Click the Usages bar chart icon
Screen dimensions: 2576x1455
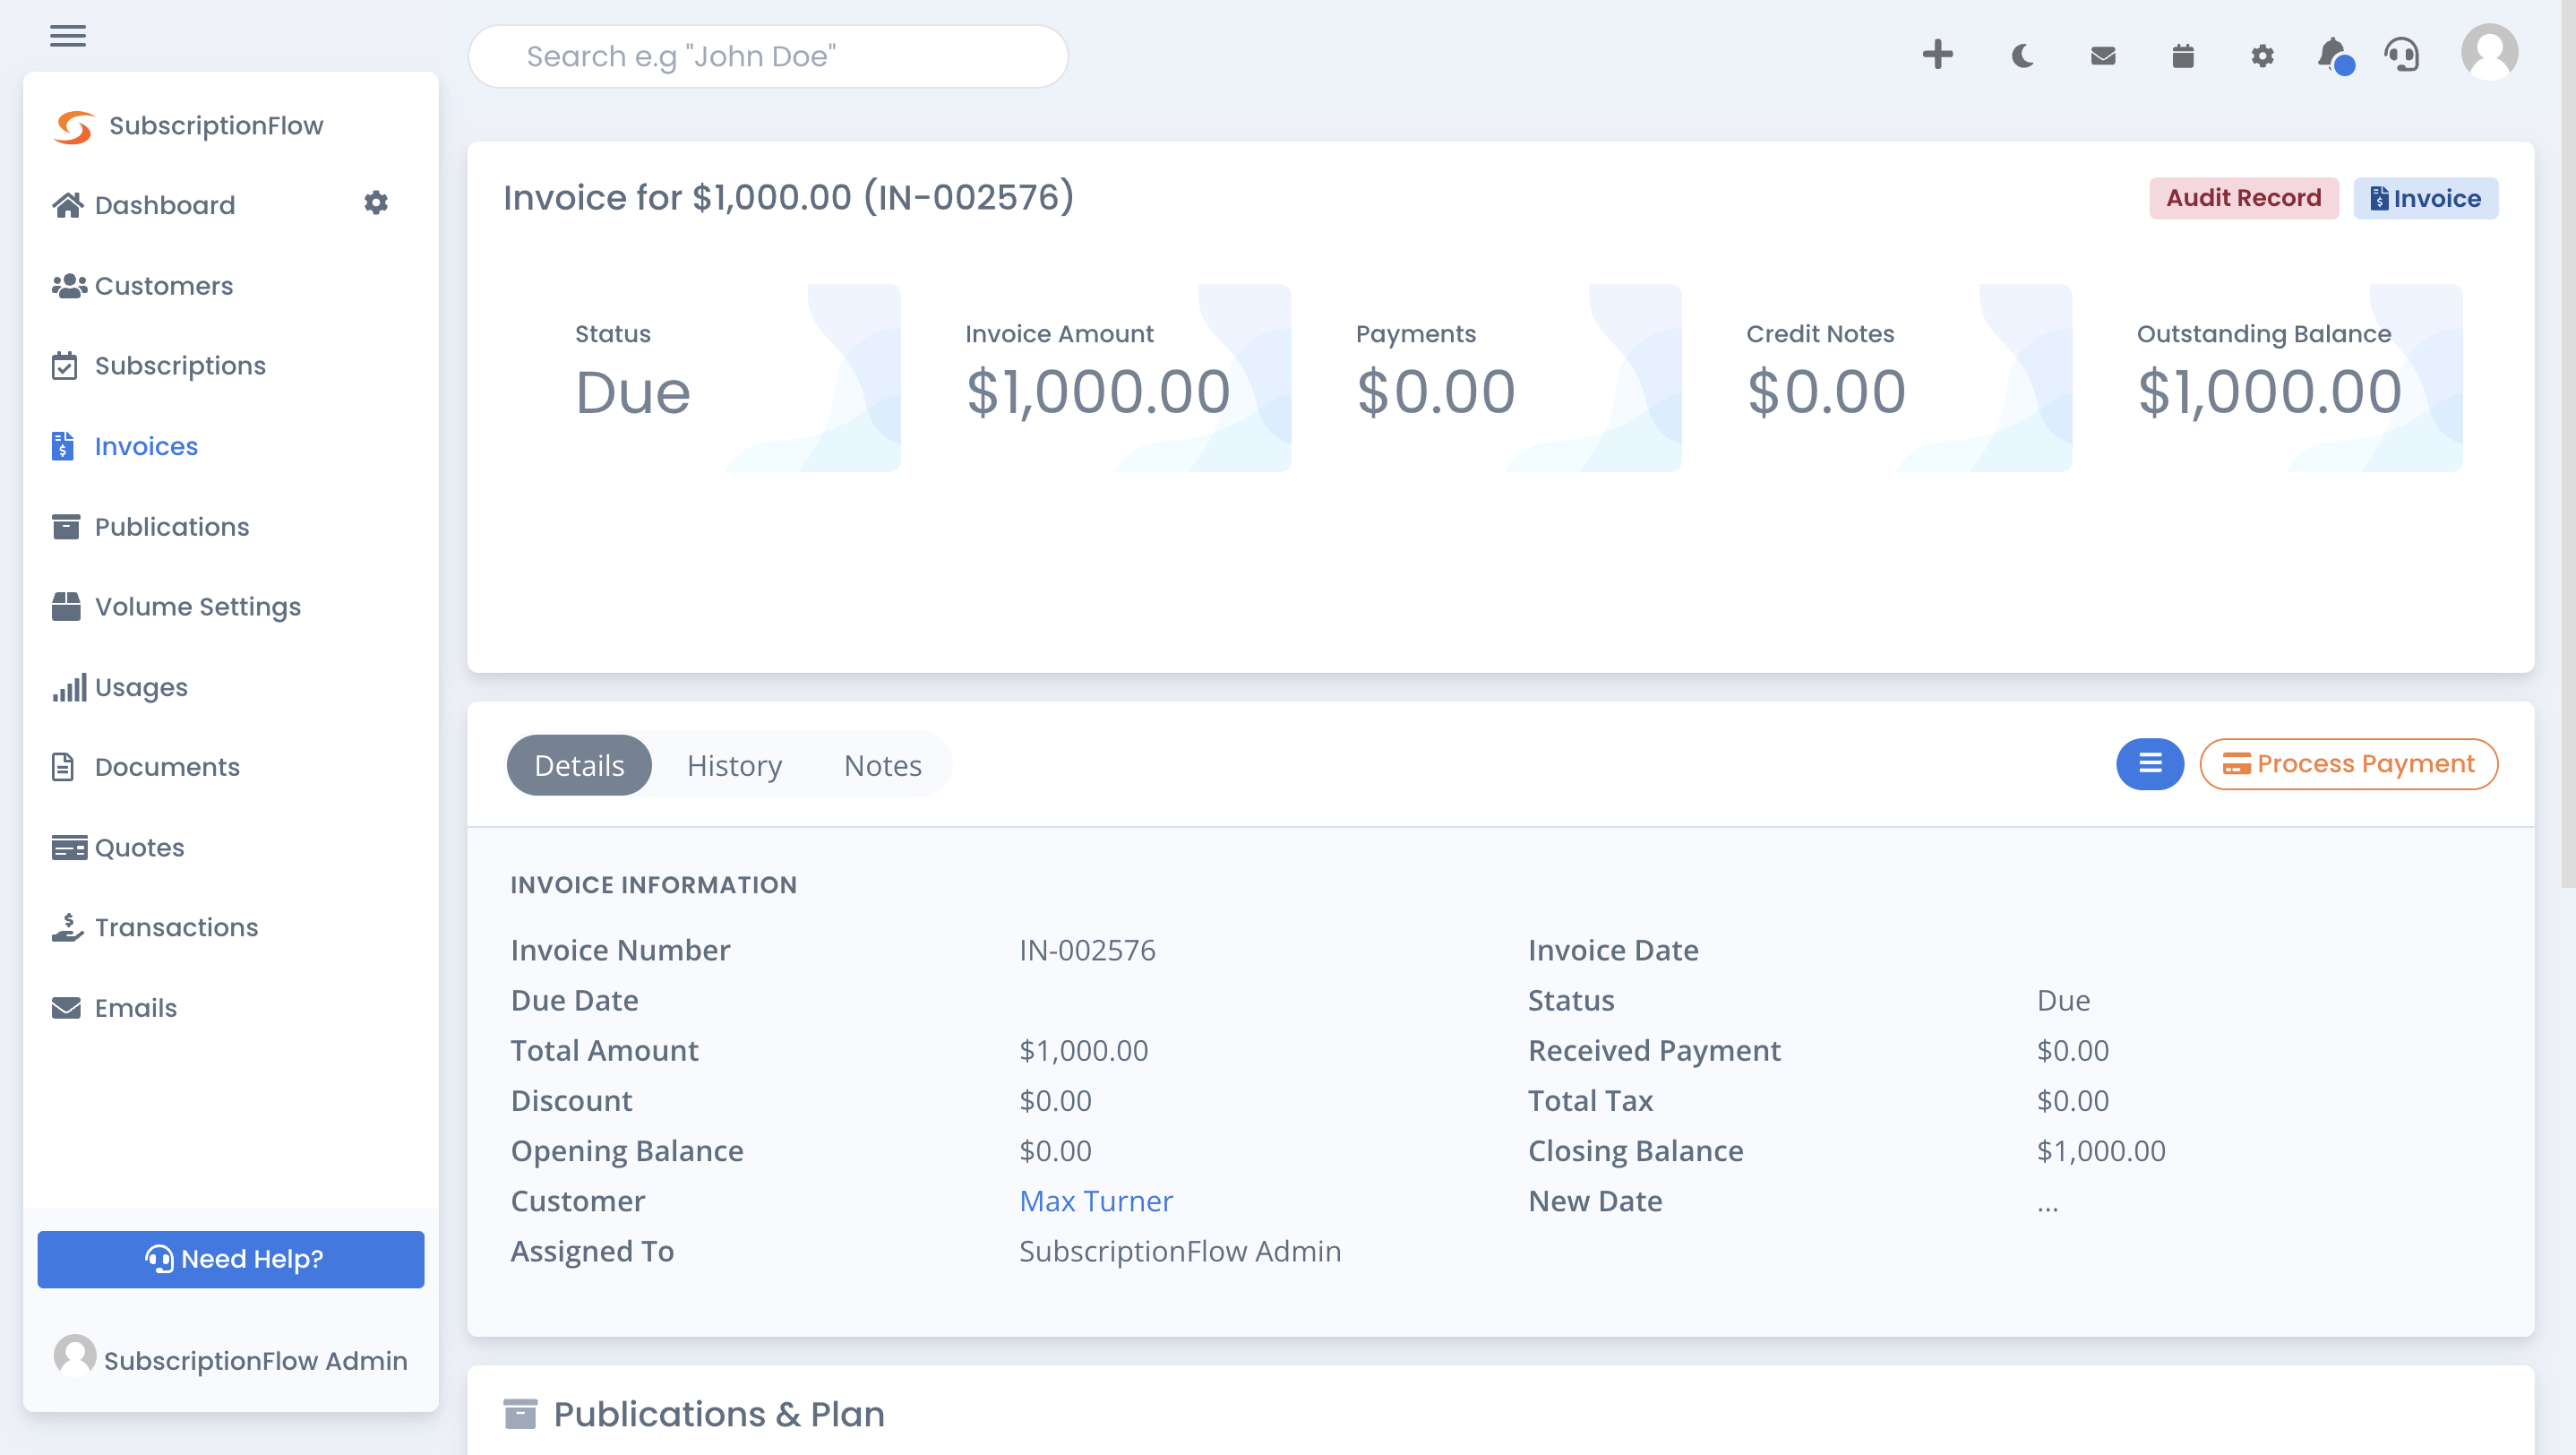click(69, 687)
